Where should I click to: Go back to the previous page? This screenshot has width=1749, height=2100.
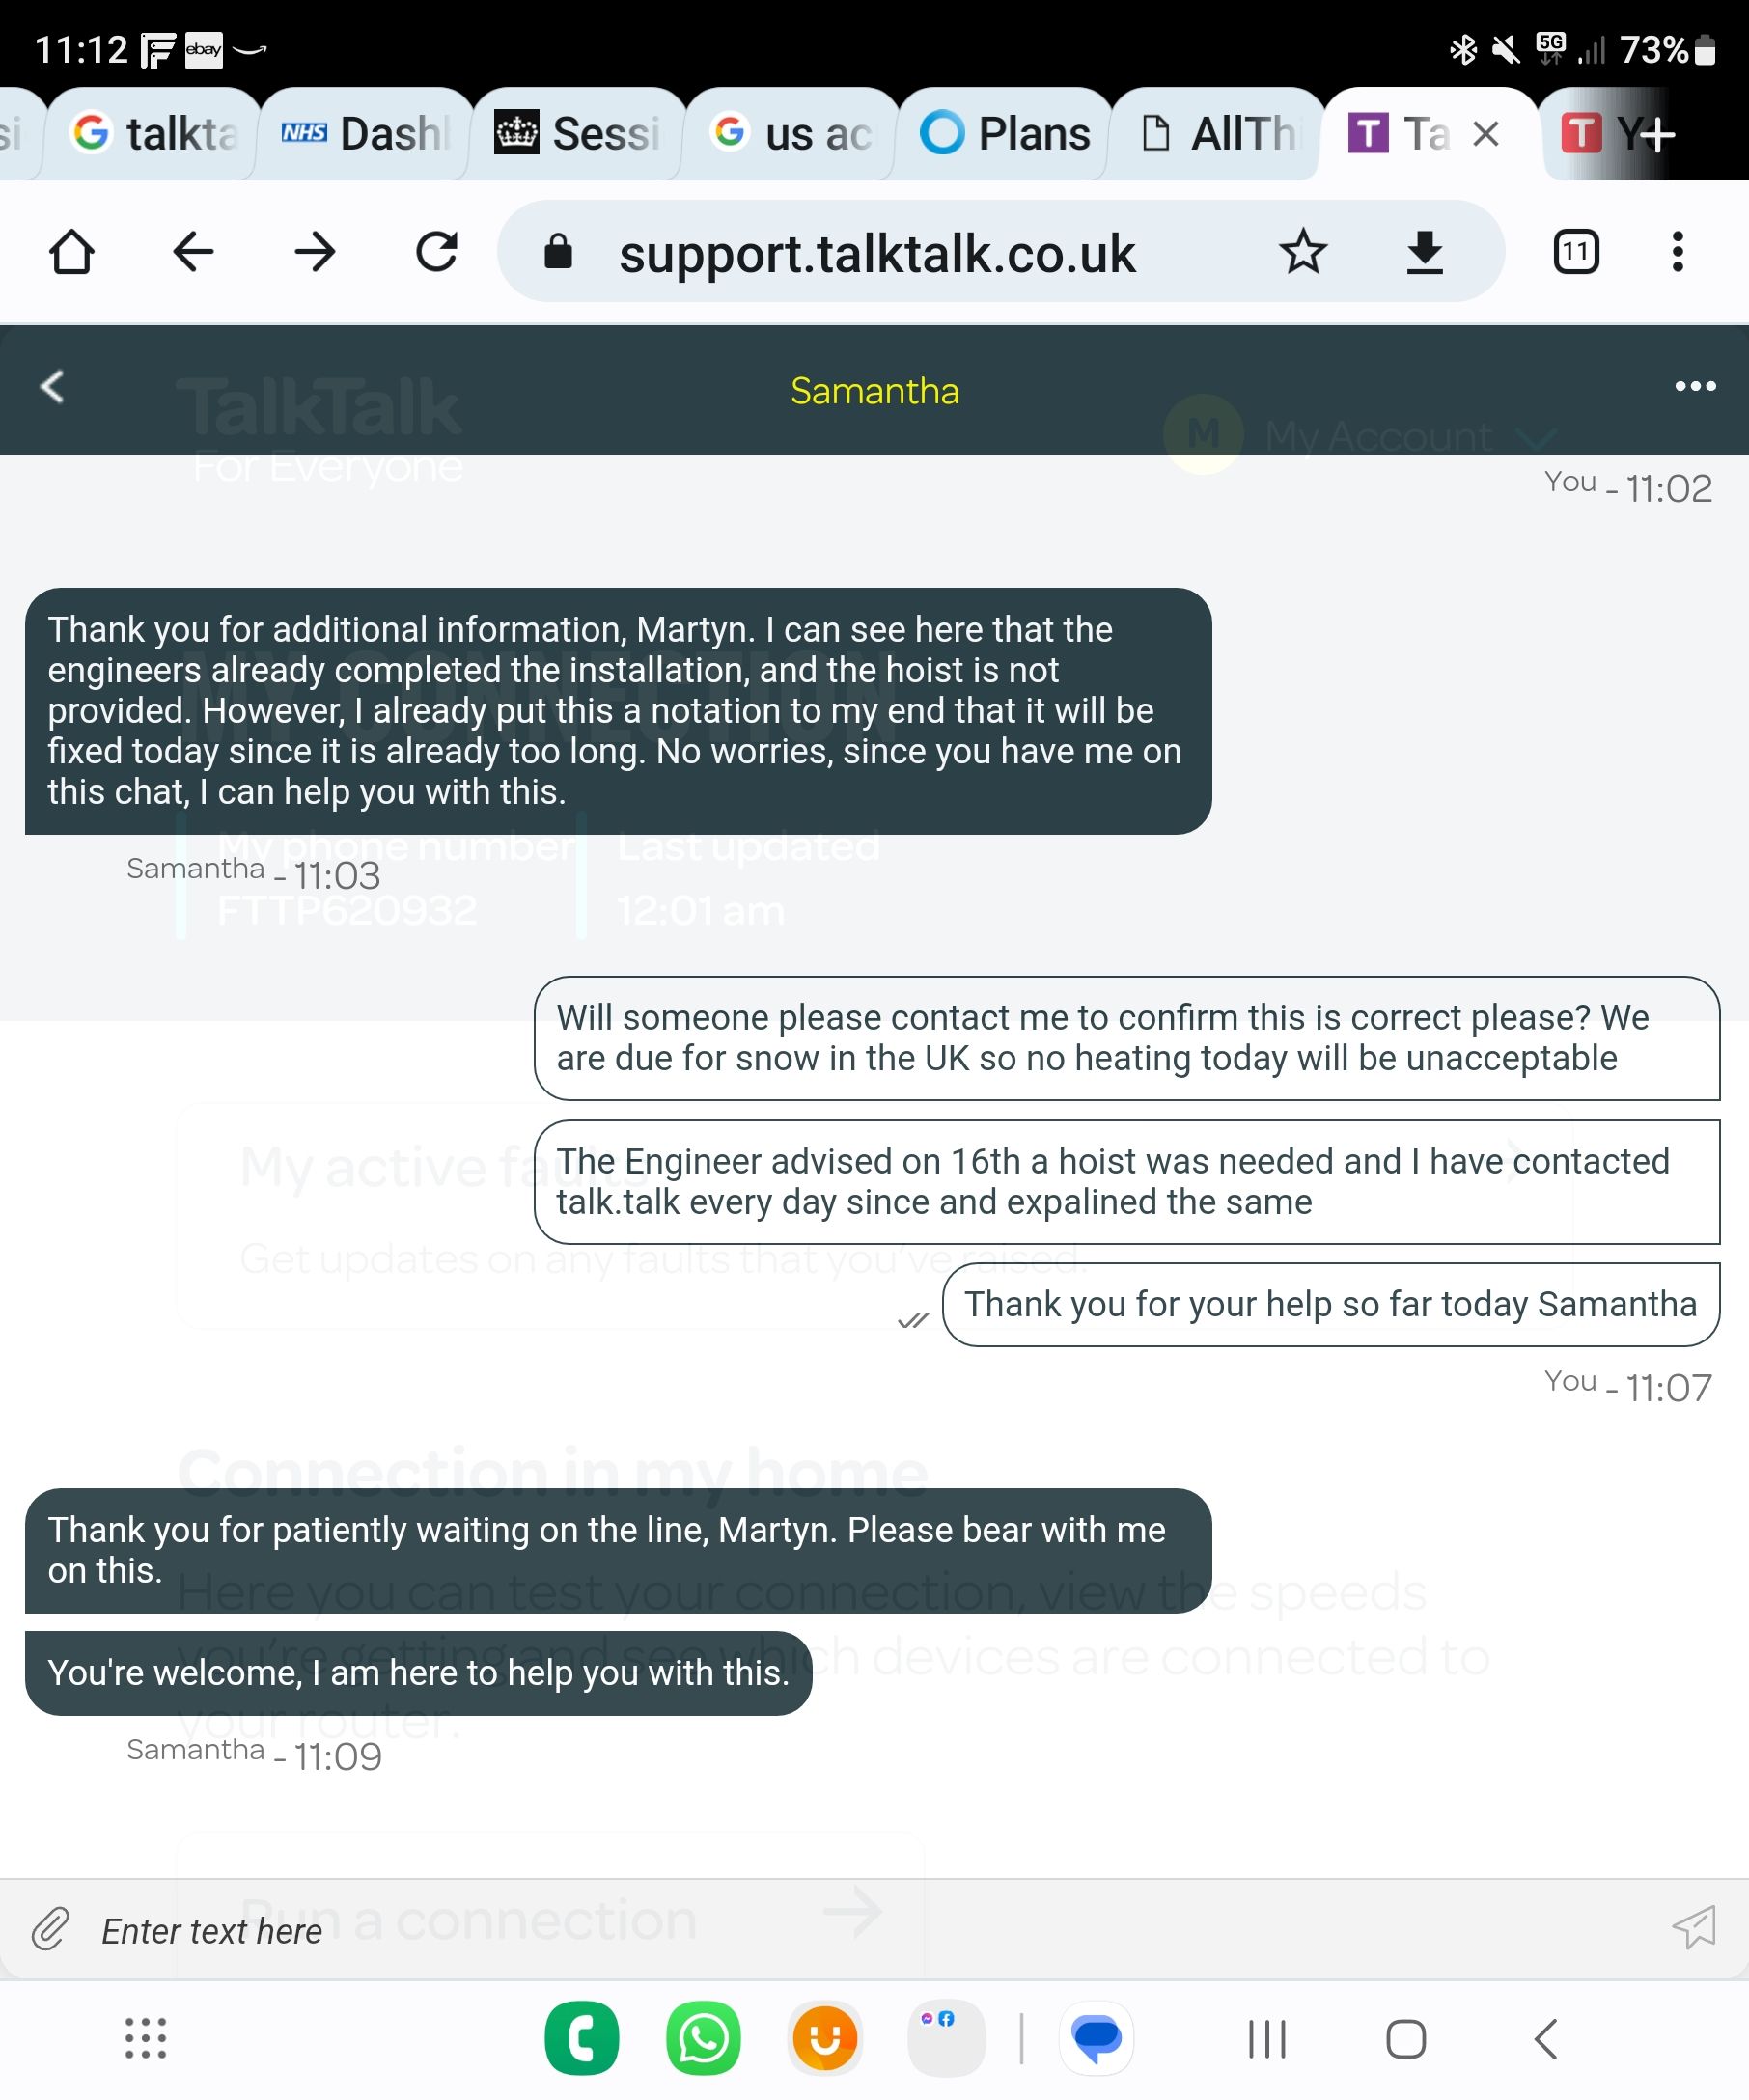[192, 252]
